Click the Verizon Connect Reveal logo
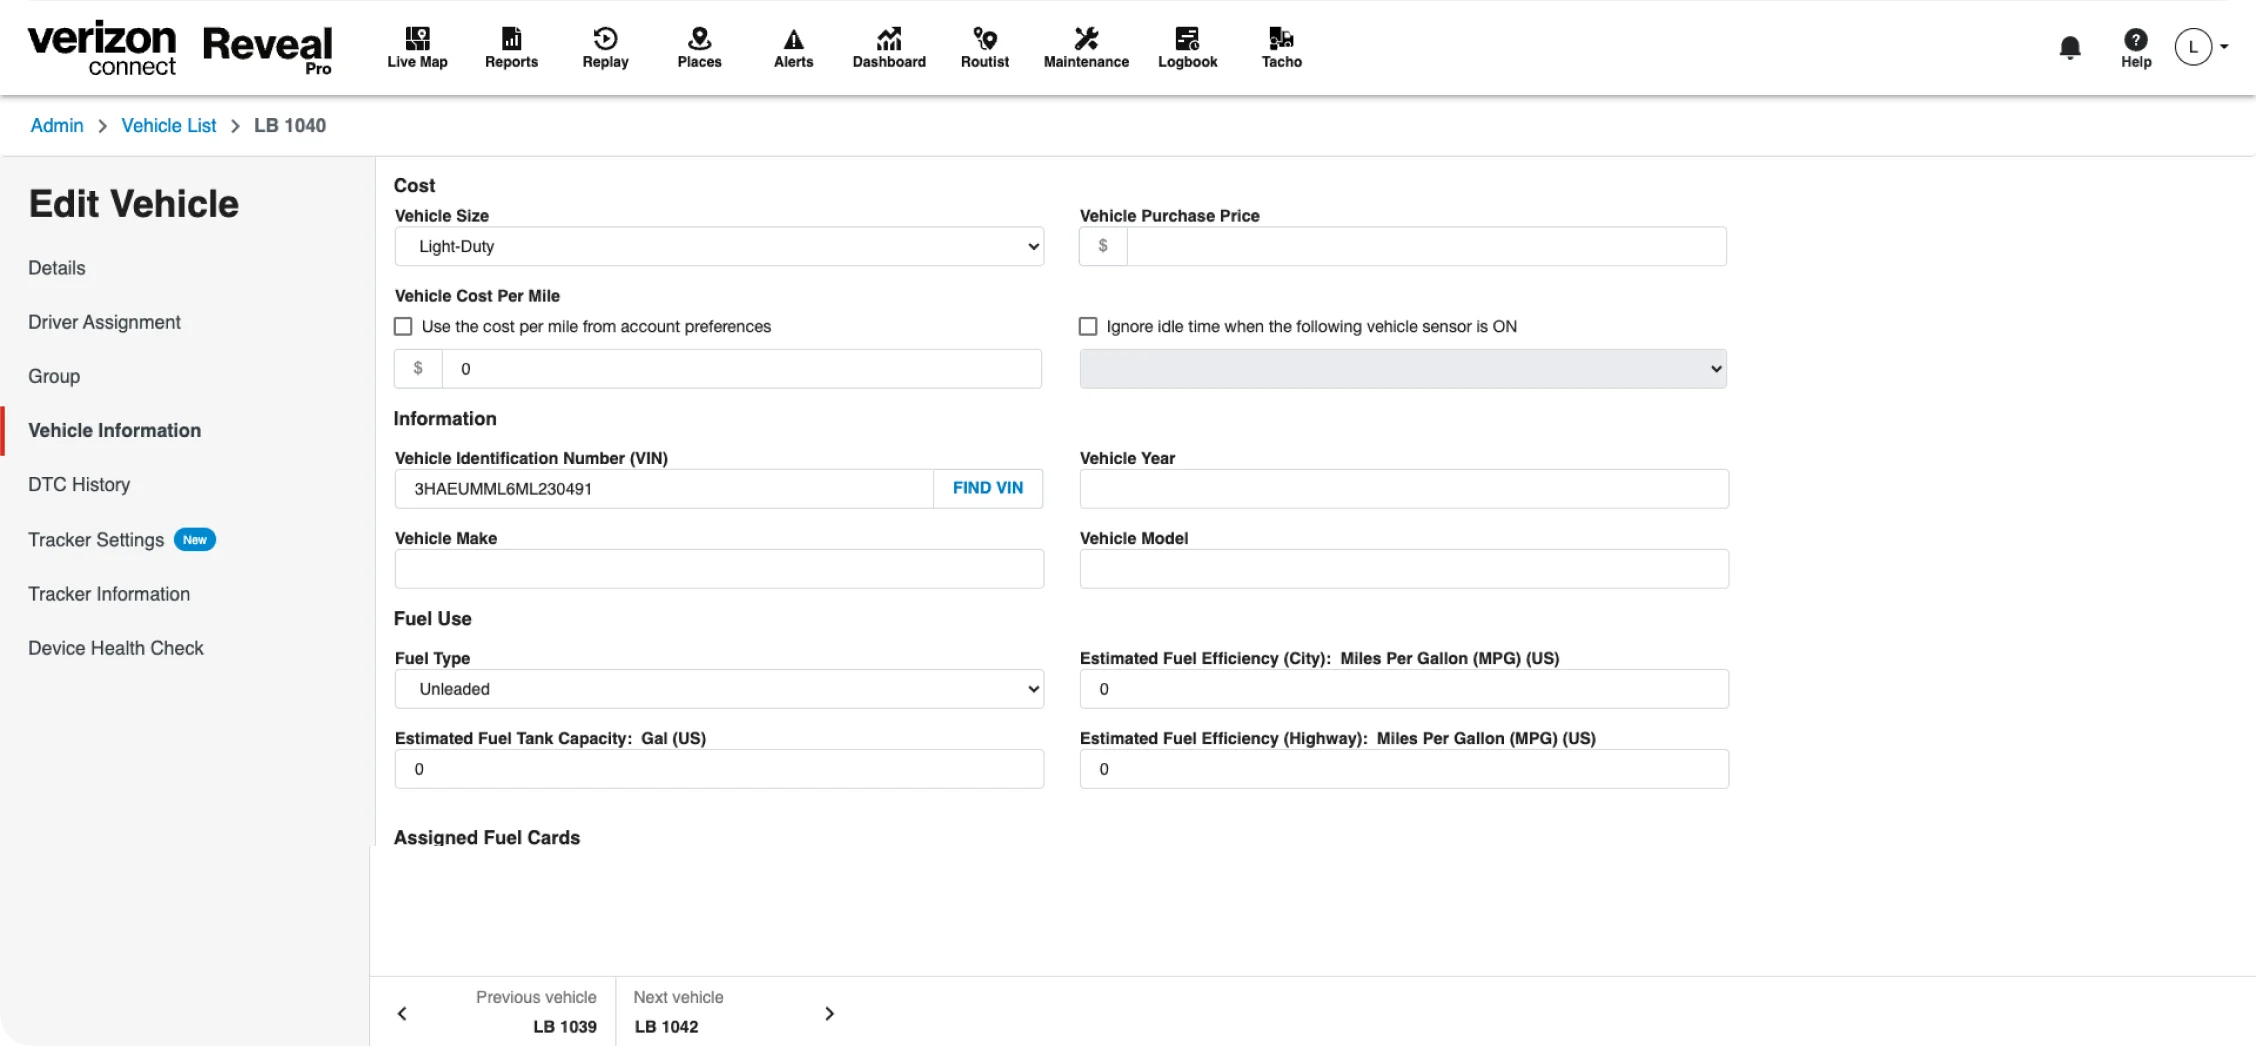Screen dimensions: 2256x1046 pos(180,47)
